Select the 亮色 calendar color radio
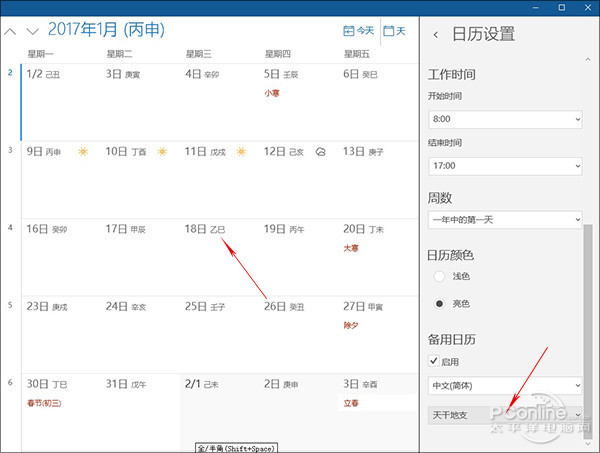Screen dimensions: 600x453 (x=439, y=303)
